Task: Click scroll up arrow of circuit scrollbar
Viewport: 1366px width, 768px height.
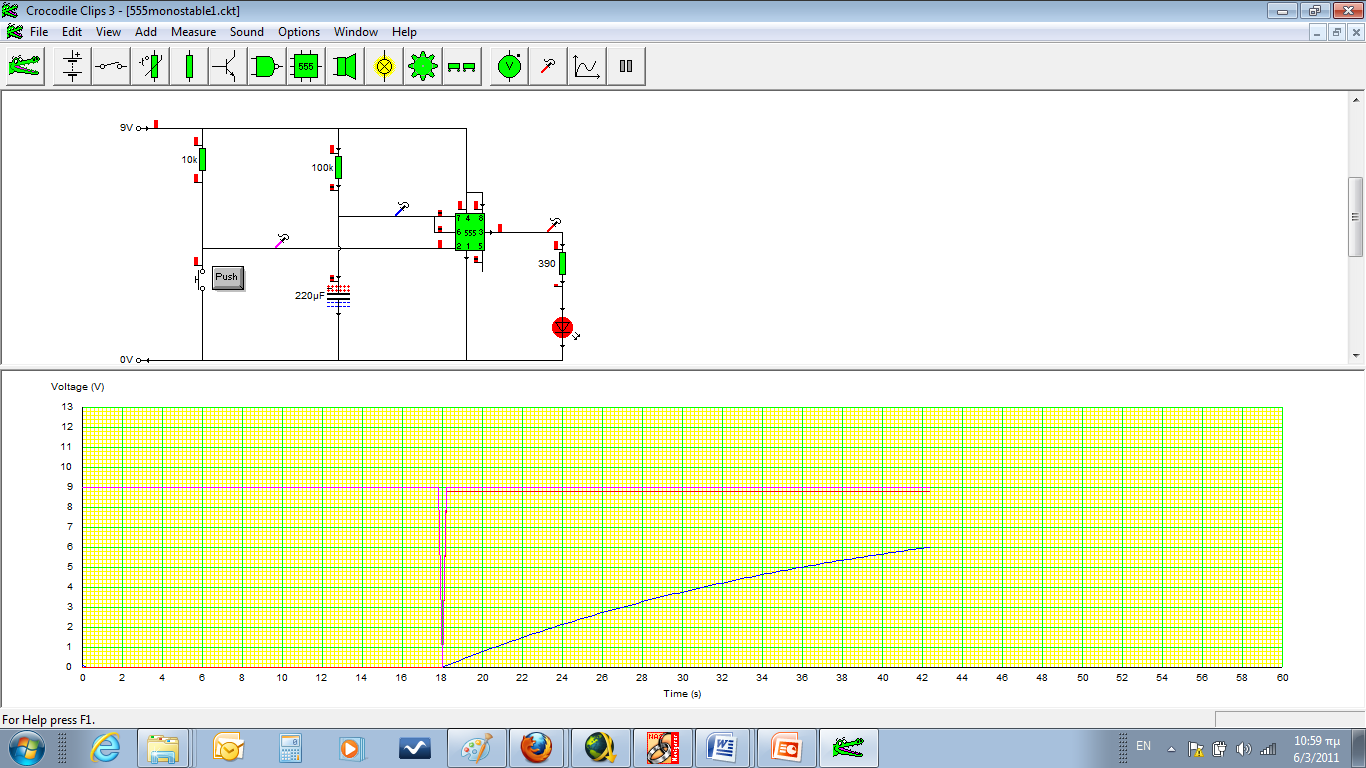Action: (1356, 99)
